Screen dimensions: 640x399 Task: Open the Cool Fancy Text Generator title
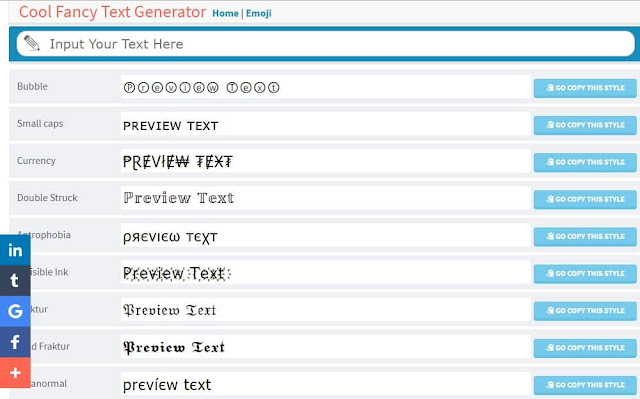coord(112,12)
